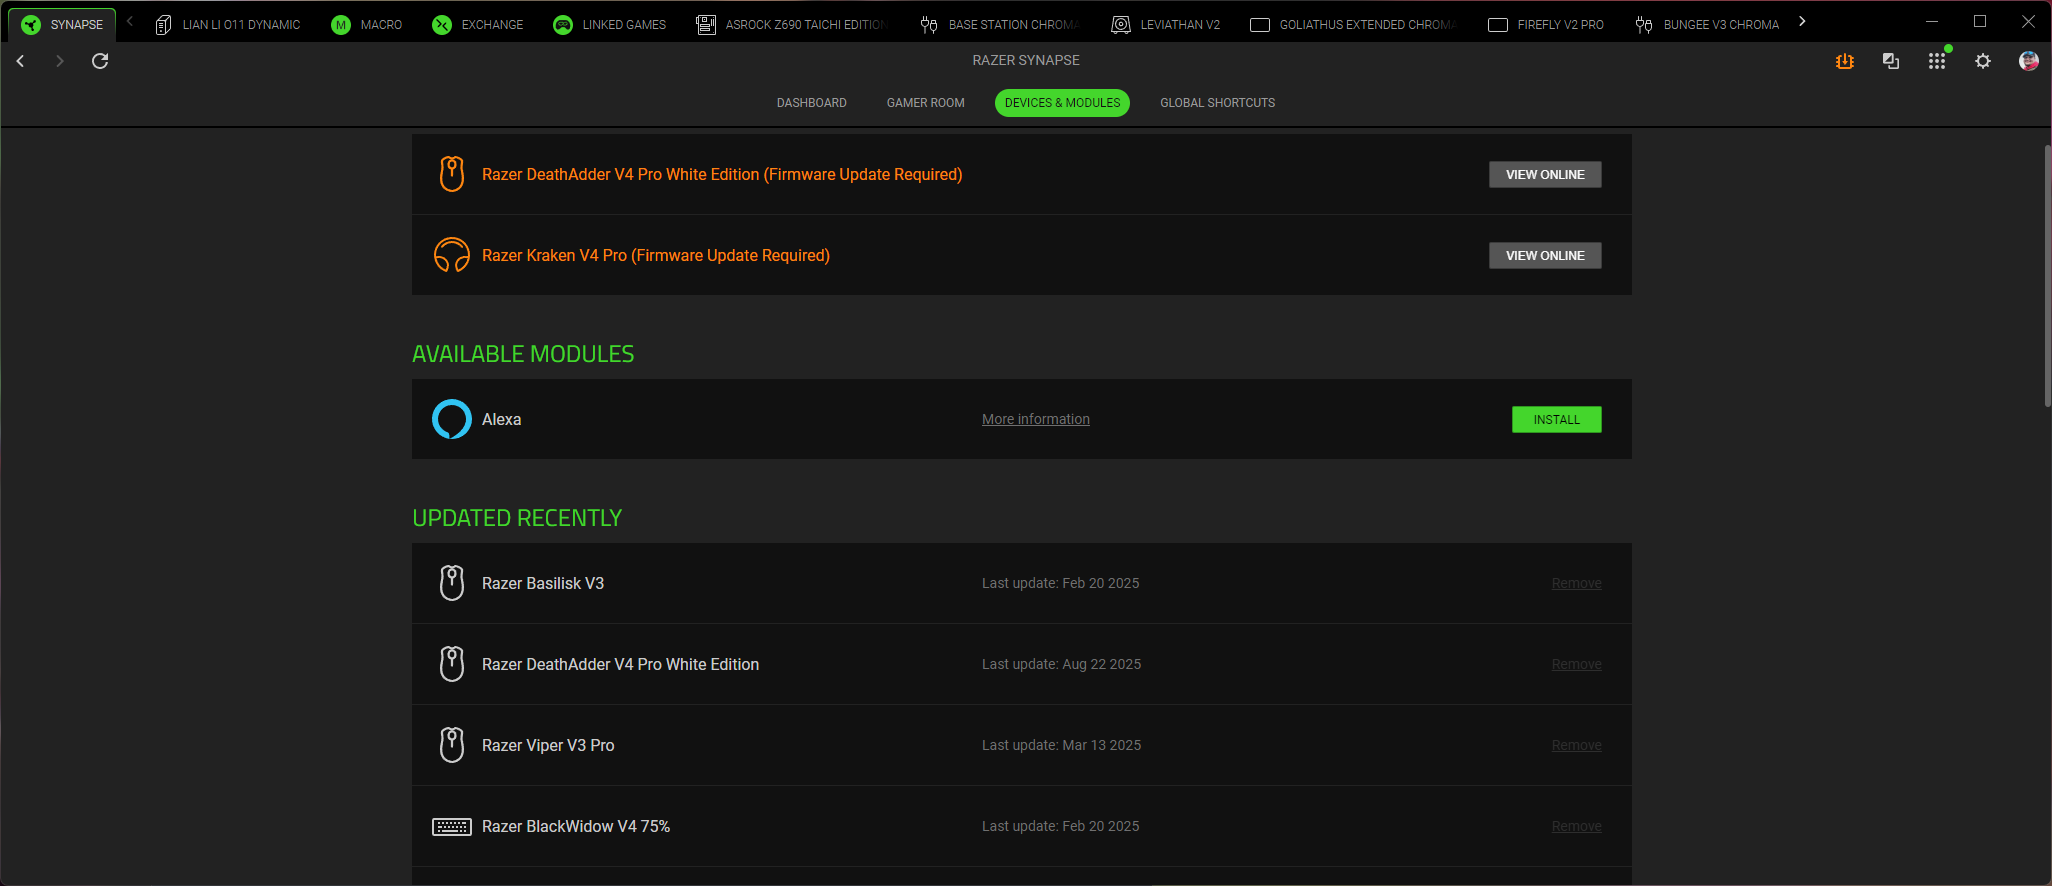Open the Exchange tab label
Viewport: 2052px width, 886px height.
click(x=492, y=25)
